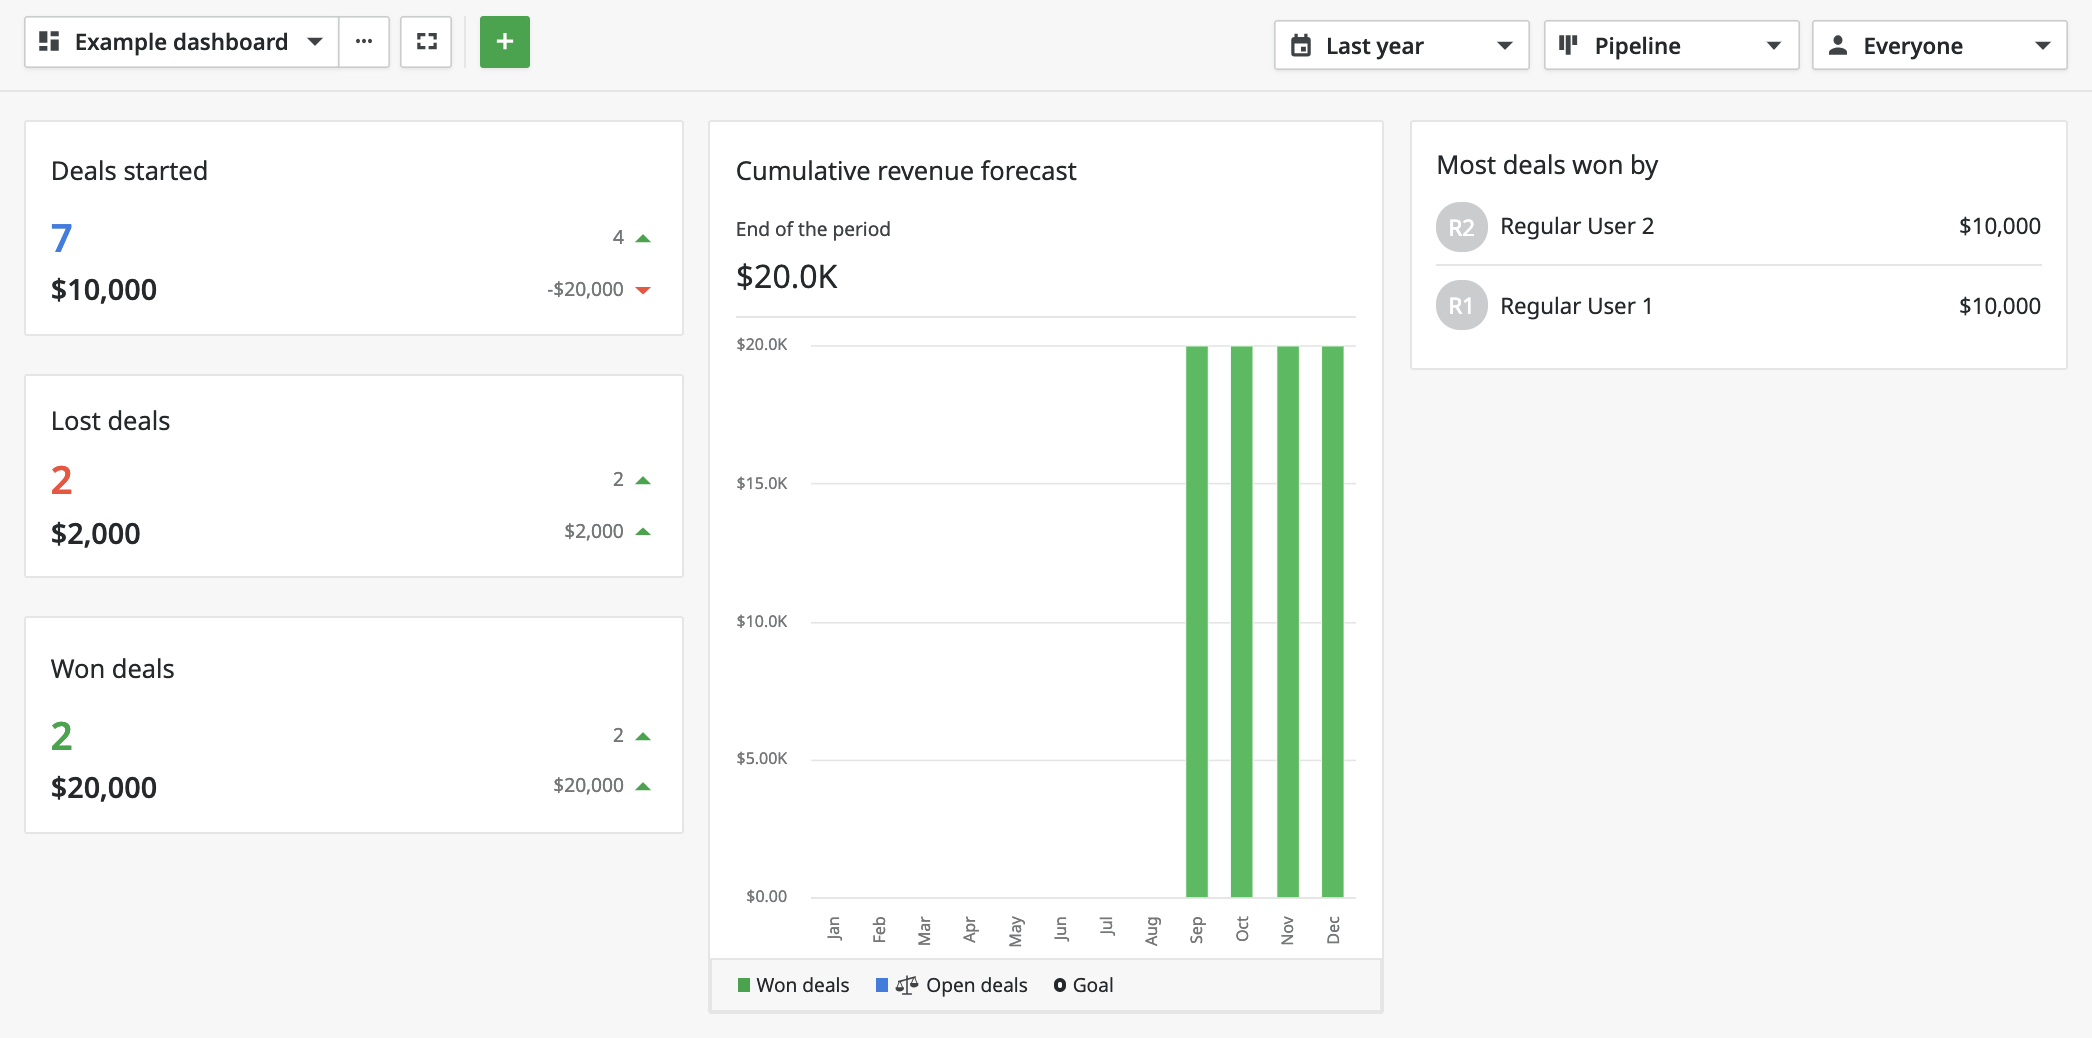Click the person icon in the user filter

(1837, 46)
